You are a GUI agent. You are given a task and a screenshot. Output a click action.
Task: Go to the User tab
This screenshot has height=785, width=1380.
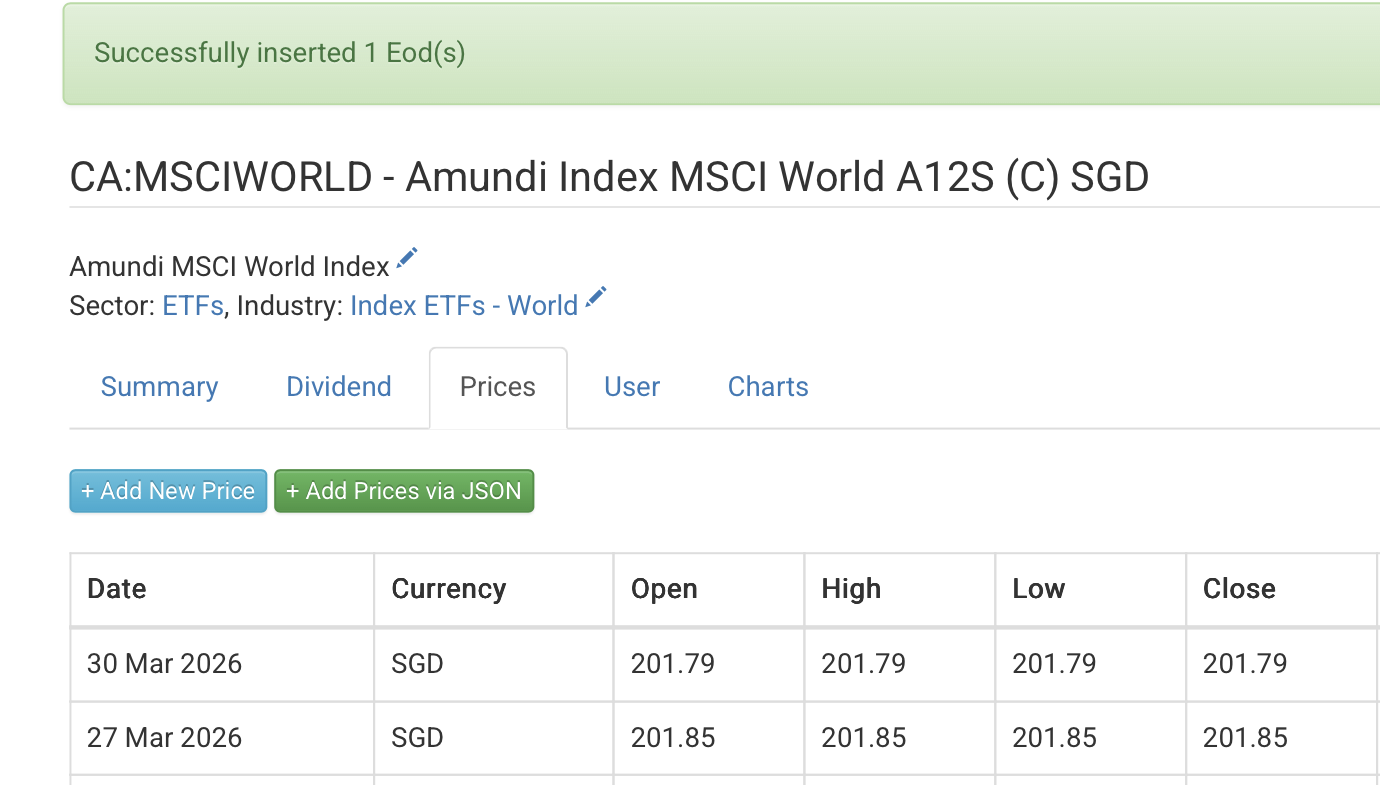tap(632, 387)
